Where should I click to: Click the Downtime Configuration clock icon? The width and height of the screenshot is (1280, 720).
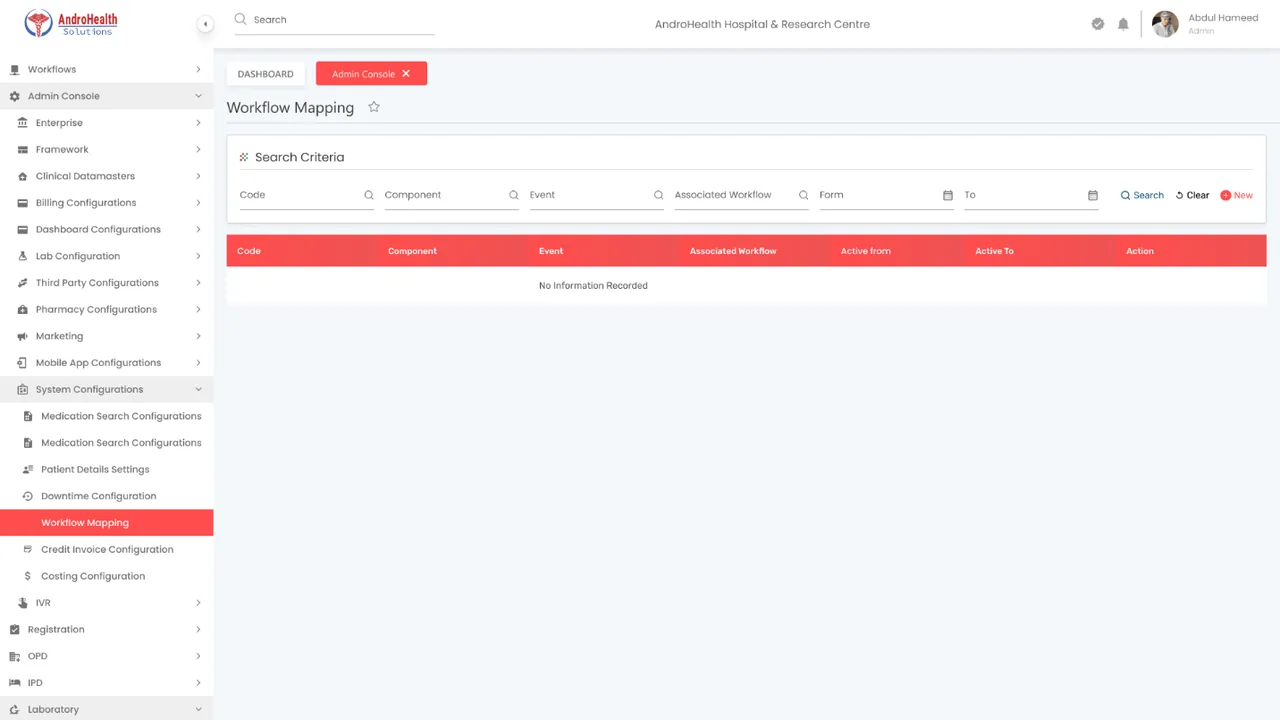tap(28, 496)
